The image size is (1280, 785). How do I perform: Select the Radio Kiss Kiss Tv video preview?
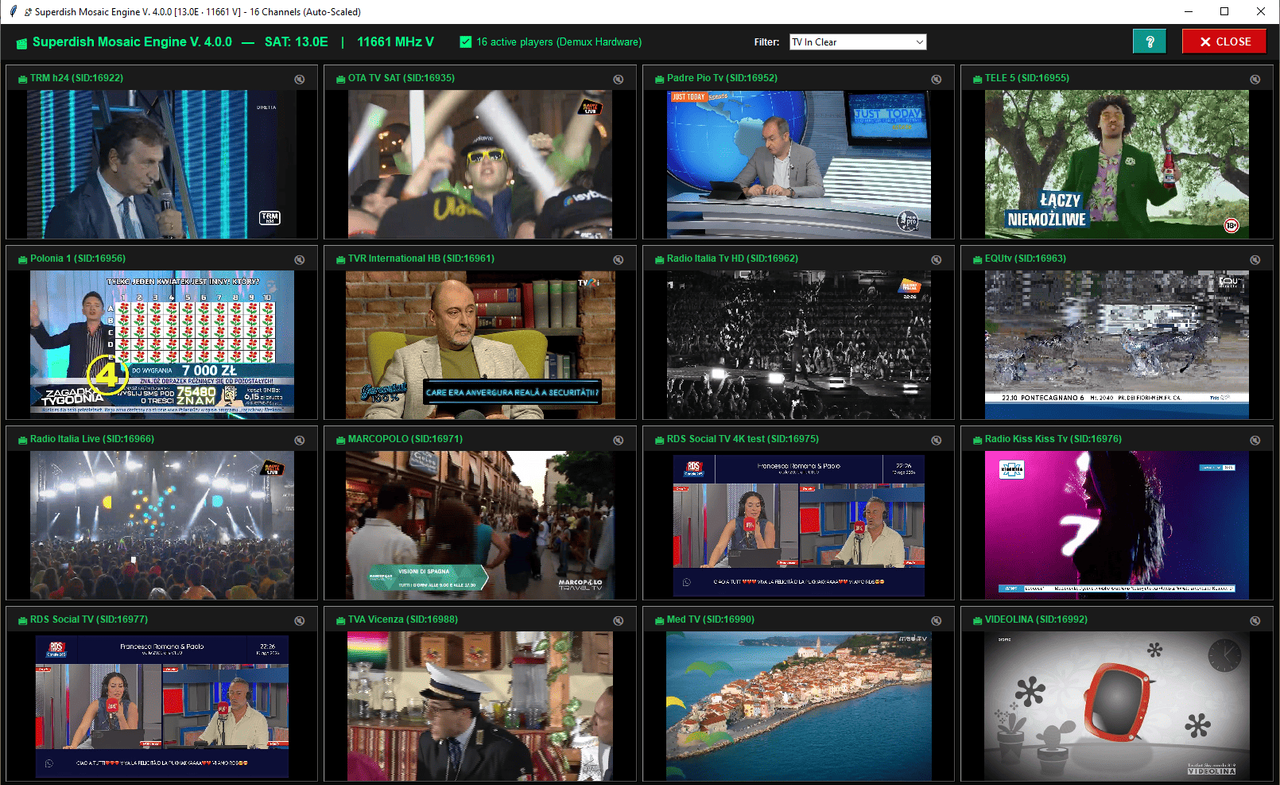click(1117, 525)
